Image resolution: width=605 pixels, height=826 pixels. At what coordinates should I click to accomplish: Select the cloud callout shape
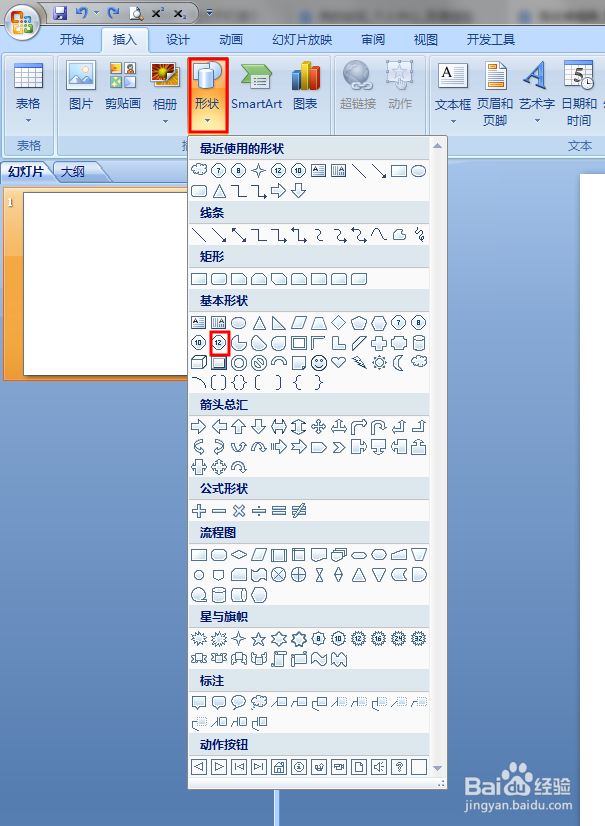click(259, 702)
